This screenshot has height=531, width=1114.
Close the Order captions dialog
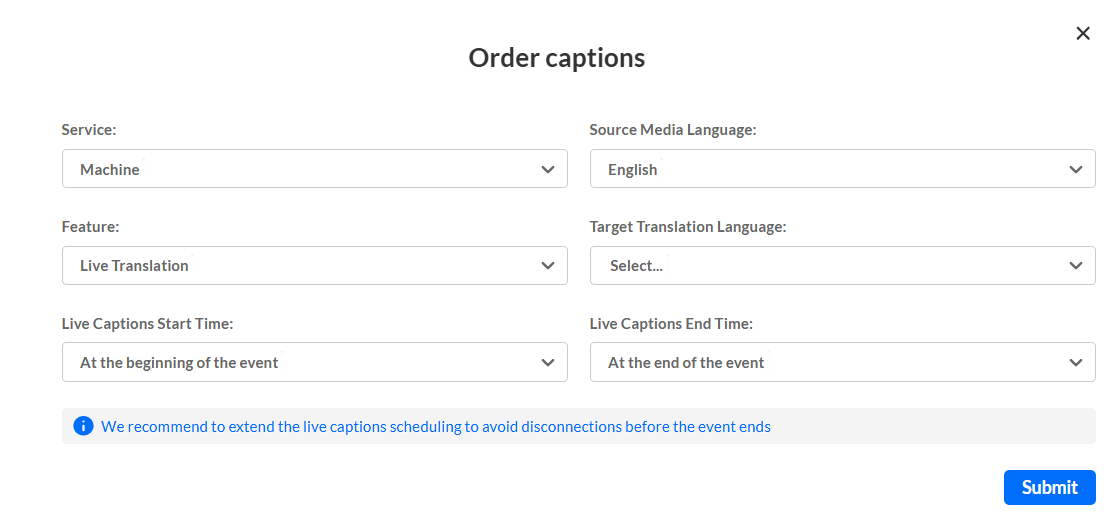[x=1082, y=33]
